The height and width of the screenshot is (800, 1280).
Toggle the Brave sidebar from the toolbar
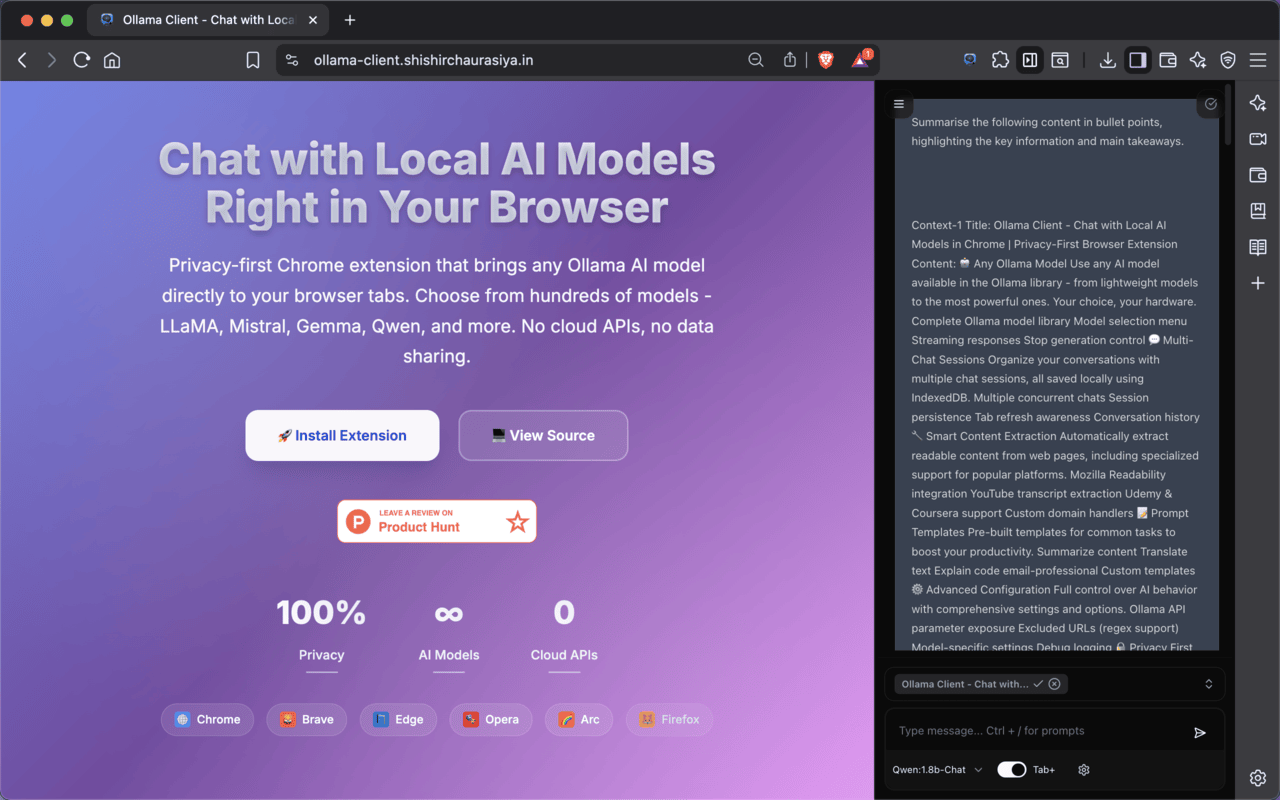pyautogui.click(x=1137, y=60)
